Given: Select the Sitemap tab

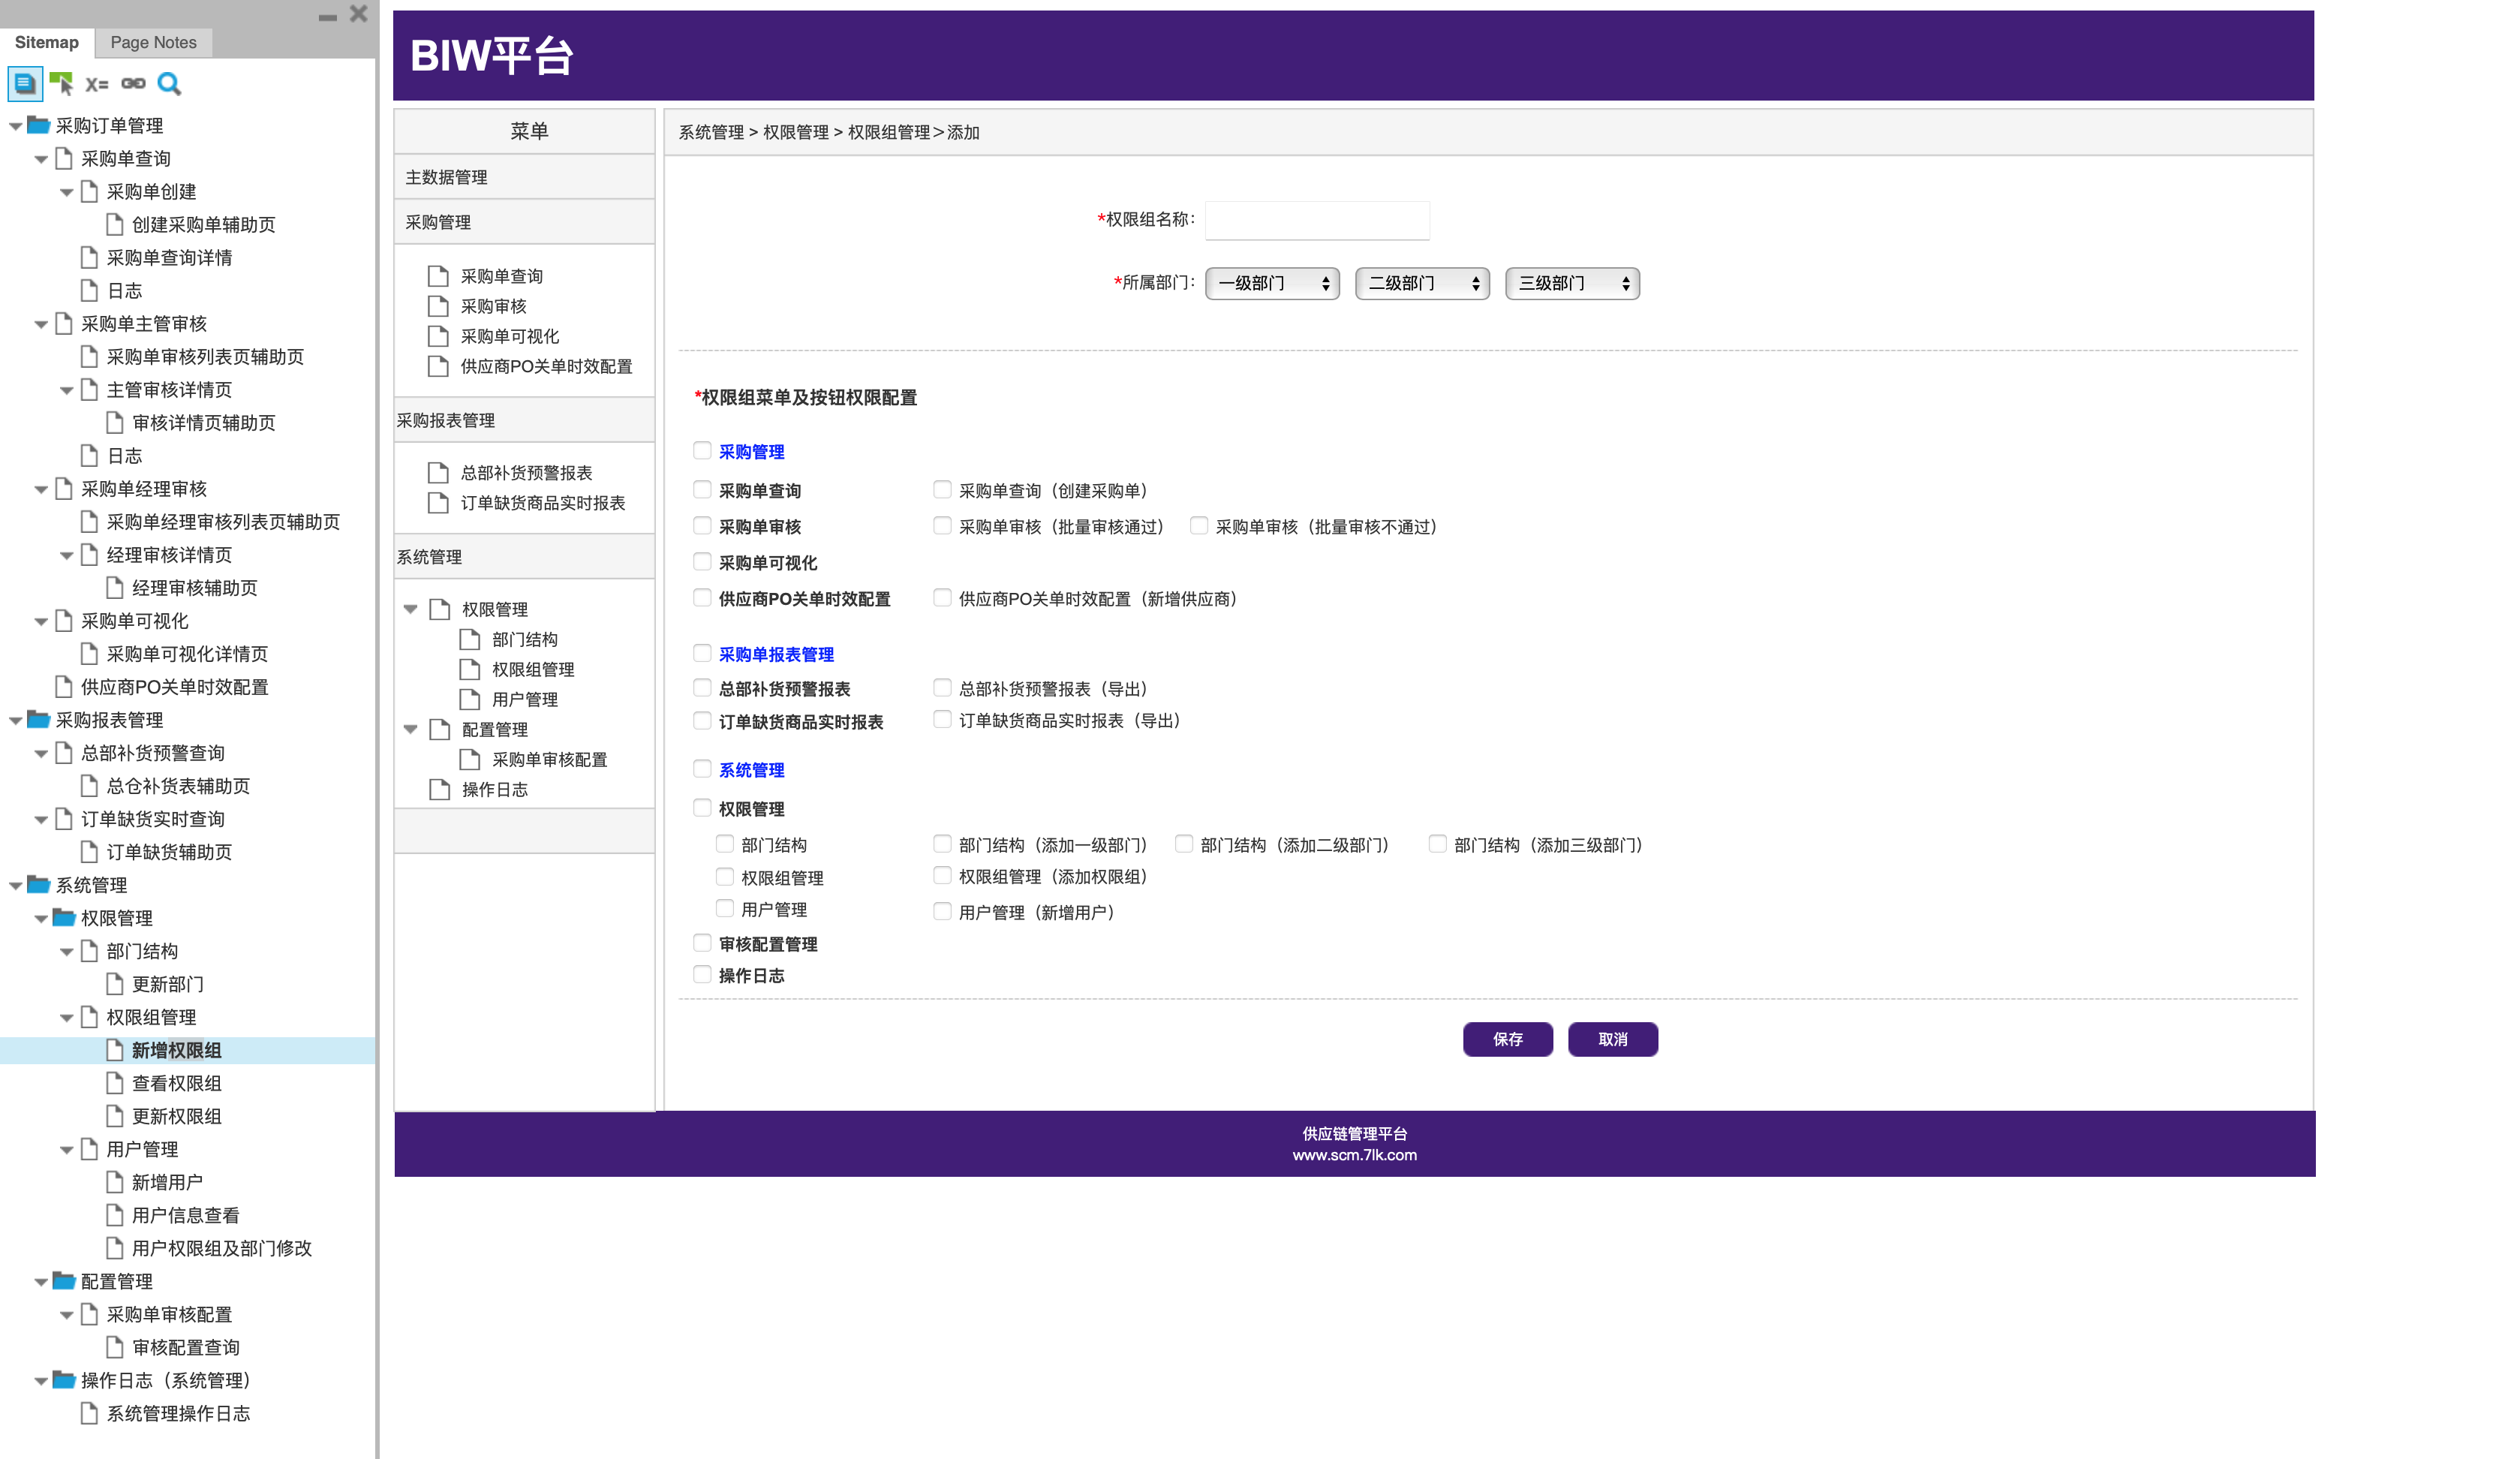Looking at the screenshot, I should (46, 42).
